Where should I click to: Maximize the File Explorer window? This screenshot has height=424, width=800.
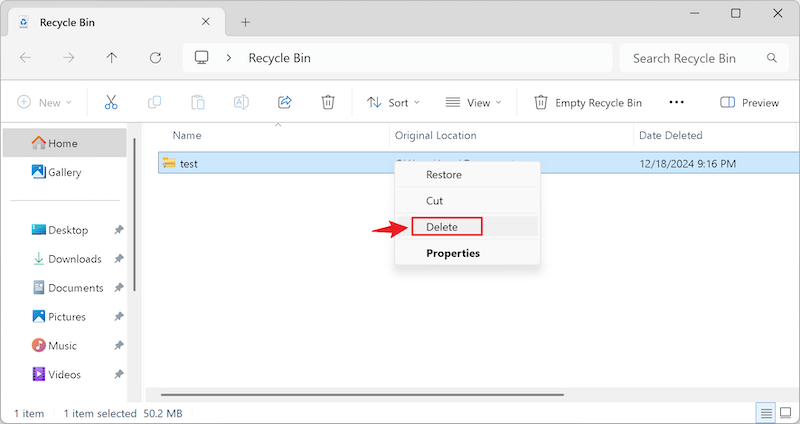(x=735, y=13)
